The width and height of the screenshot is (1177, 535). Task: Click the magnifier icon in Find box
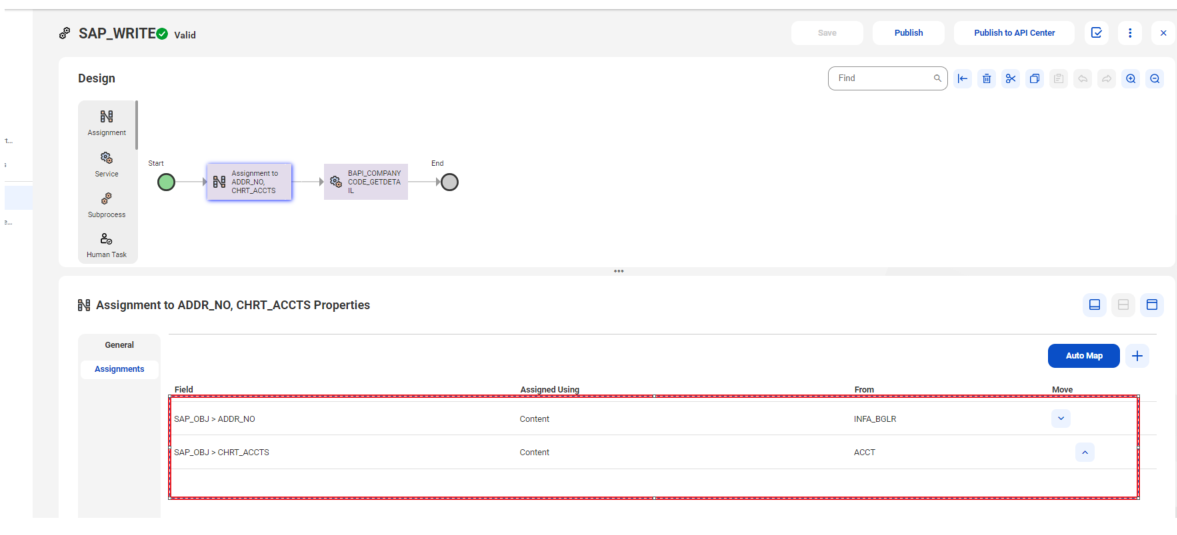click(937, 78)
